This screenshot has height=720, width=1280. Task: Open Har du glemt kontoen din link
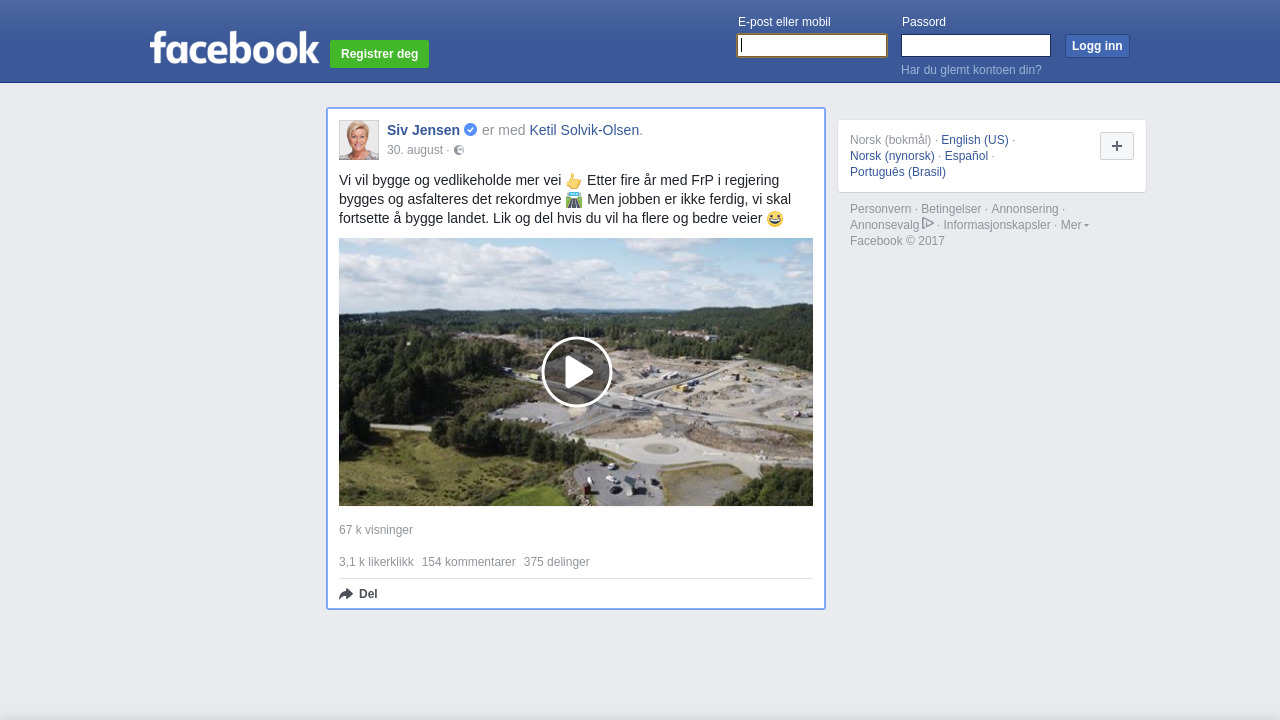click(x=971, y=70)
